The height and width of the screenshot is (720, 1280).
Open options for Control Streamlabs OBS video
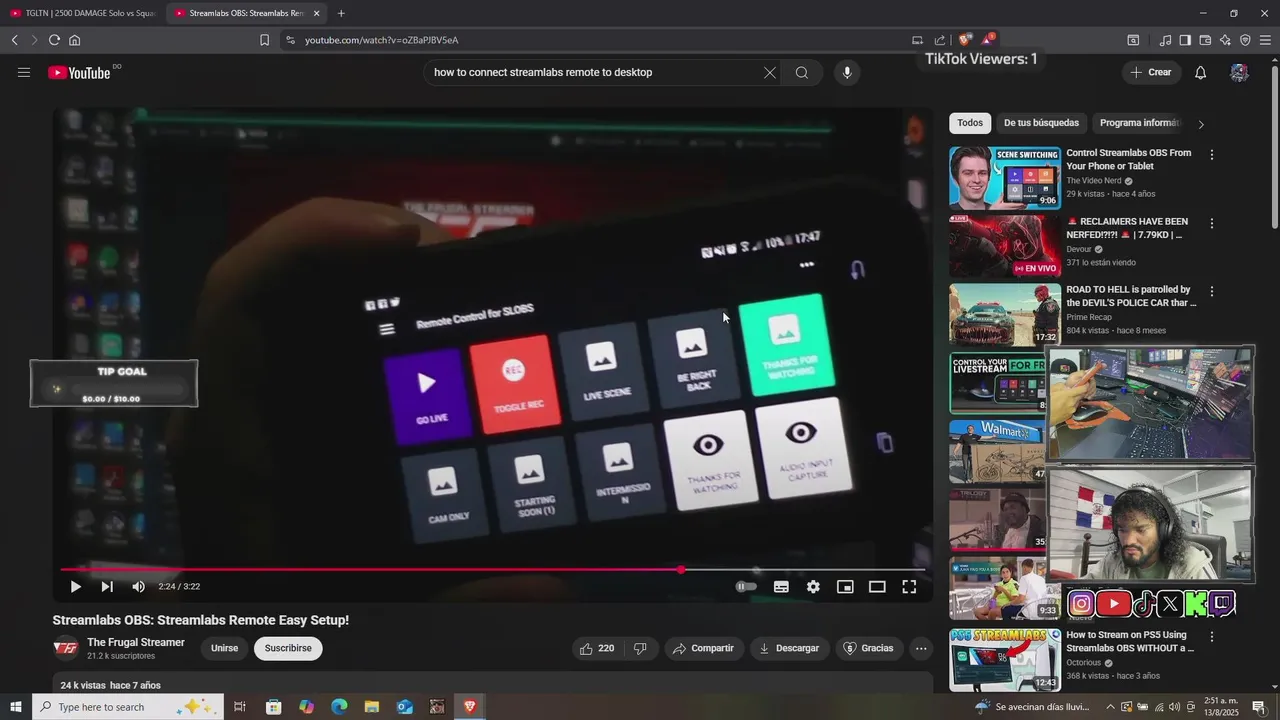point(1212,155)
